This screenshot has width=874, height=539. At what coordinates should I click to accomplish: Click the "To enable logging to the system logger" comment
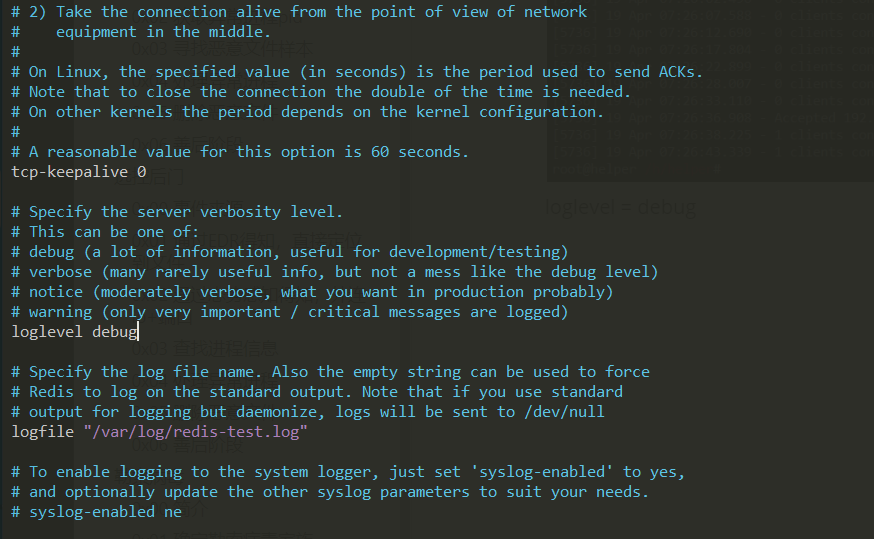tap(348, 472)
